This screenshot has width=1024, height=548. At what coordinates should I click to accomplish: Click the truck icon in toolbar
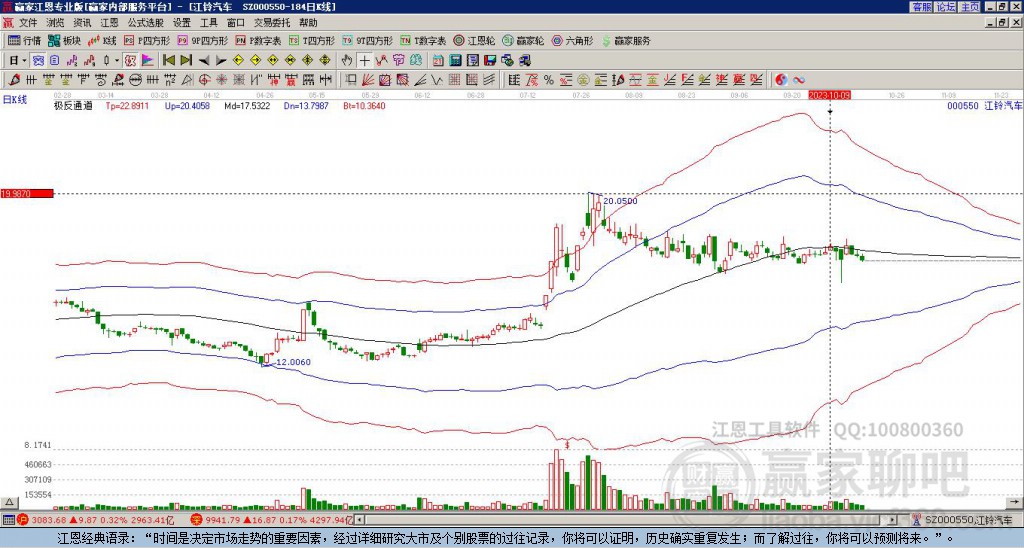coord(524,61)
